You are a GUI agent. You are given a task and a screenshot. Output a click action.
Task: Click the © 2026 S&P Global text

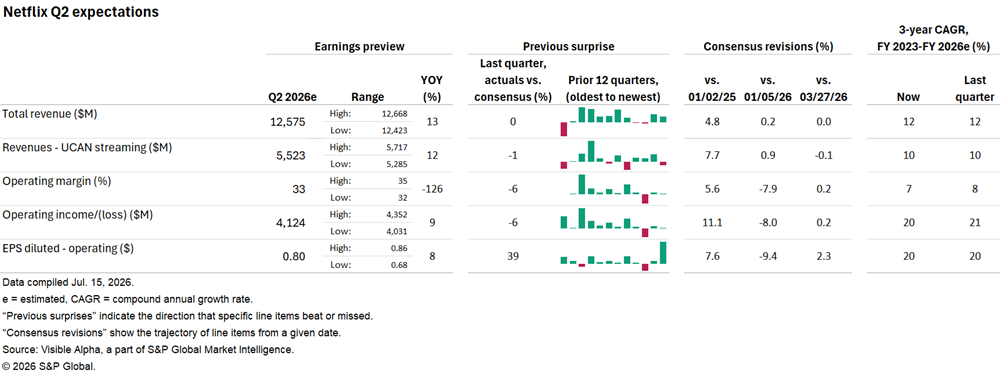(x=48, y=366)
